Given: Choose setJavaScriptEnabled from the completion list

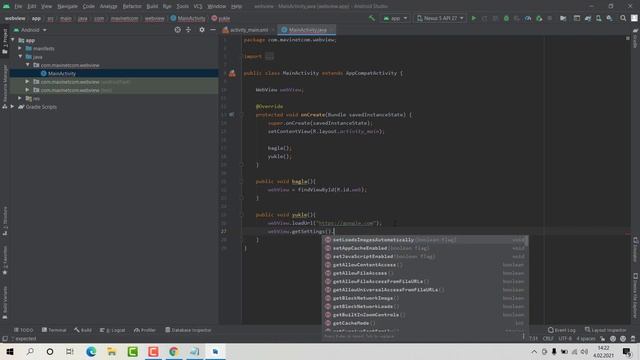Looking at the screenshot, I should click(x=425, y=256).
